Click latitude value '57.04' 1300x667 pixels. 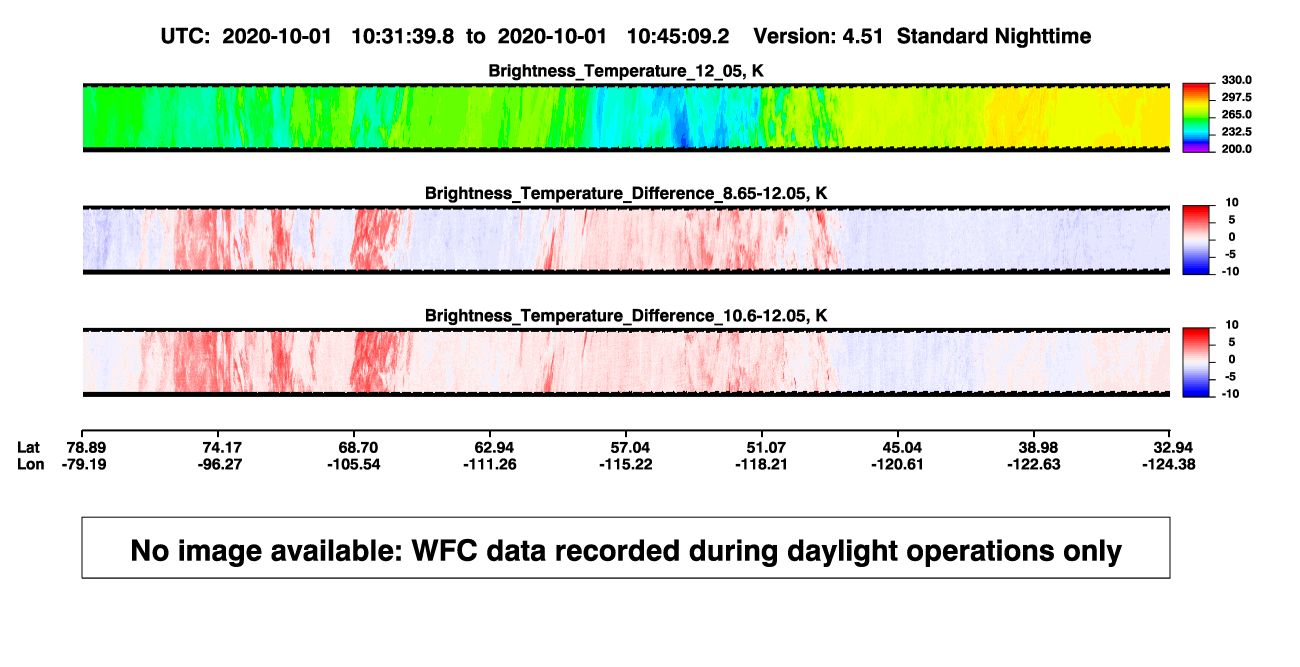(630, 446)
